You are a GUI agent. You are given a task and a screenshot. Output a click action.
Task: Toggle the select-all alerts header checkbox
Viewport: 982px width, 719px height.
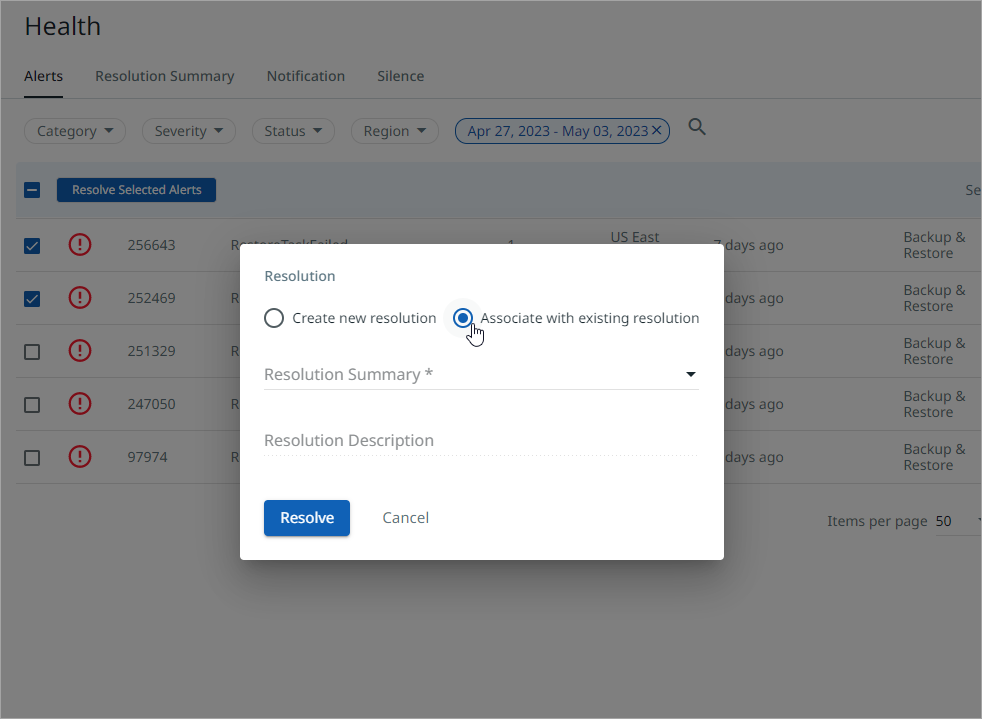tap(32, 190)
